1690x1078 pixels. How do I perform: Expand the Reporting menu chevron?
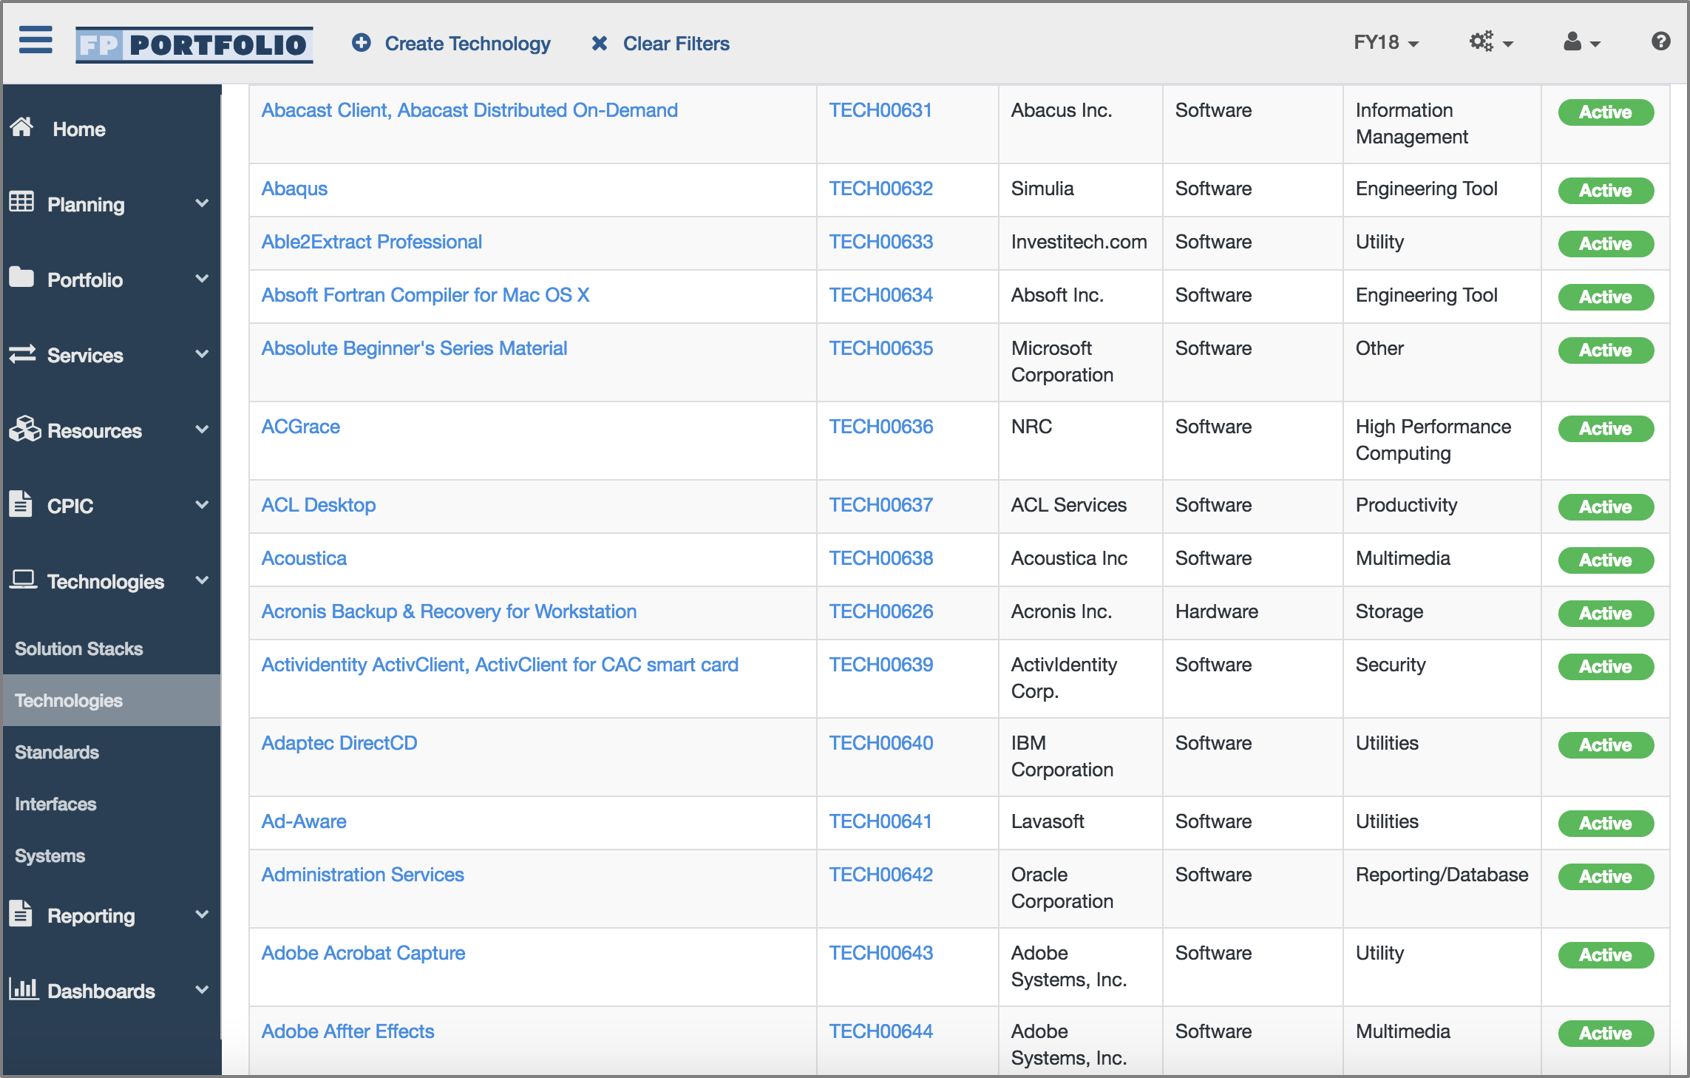[202, 915]
